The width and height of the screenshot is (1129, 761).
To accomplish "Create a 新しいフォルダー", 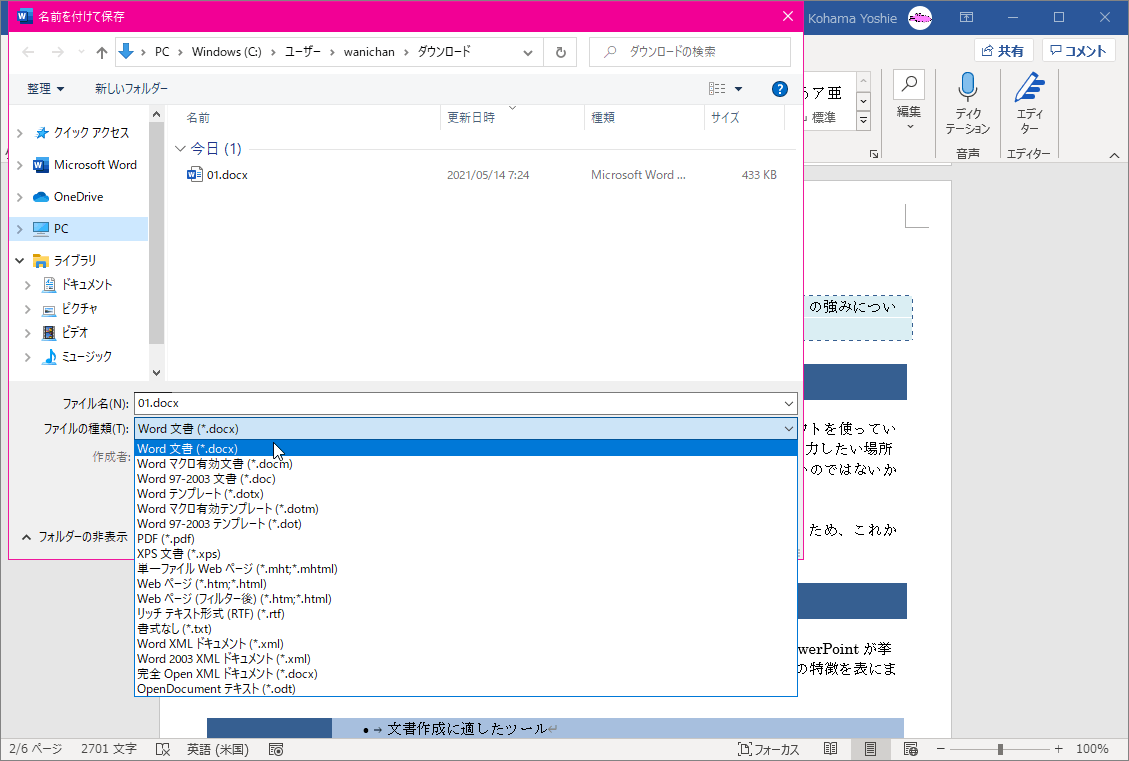I will 131,89.
